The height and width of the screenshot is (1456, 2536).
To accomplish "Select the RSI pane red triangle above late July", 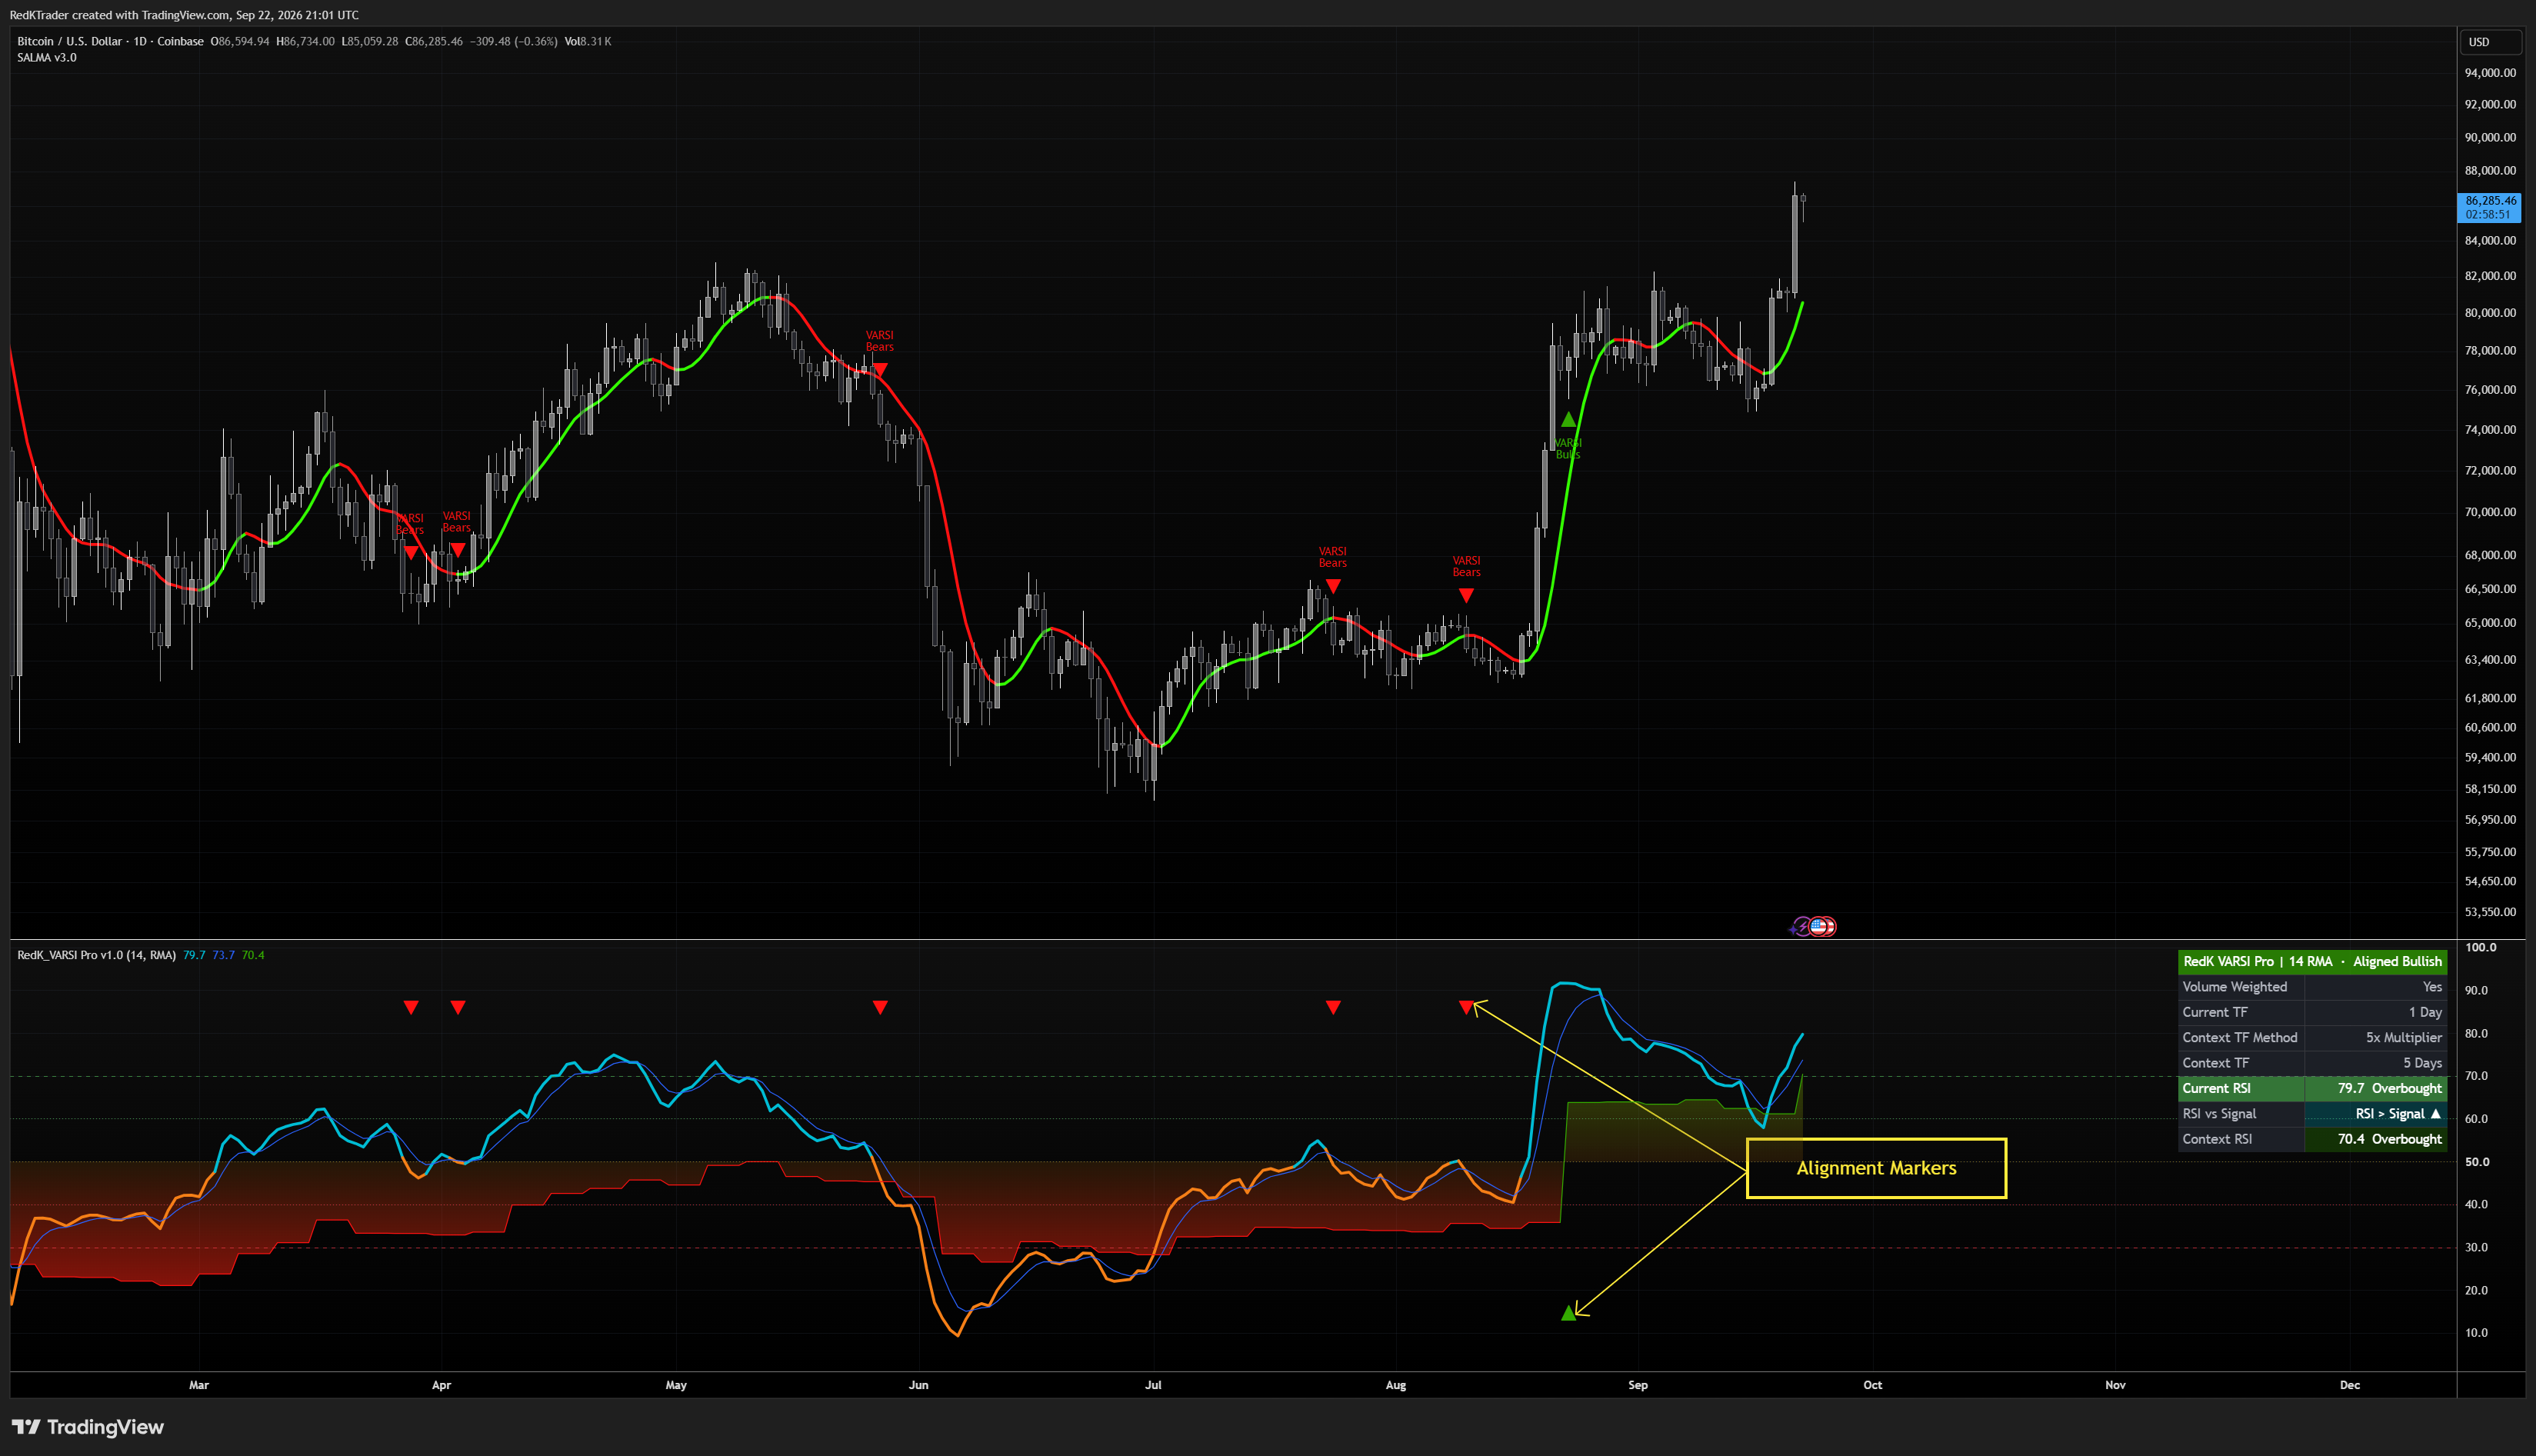I will click(x=1333, y=1007).
